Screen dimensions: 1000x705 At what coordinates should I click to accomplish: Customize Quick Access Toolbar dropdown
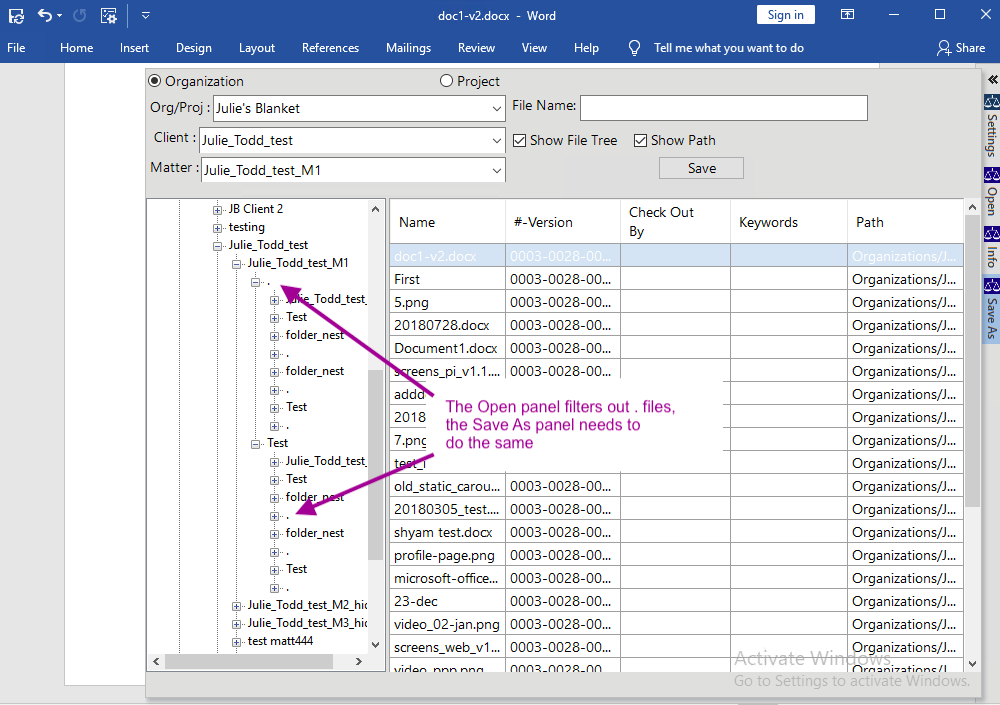[x=145, y=15]
